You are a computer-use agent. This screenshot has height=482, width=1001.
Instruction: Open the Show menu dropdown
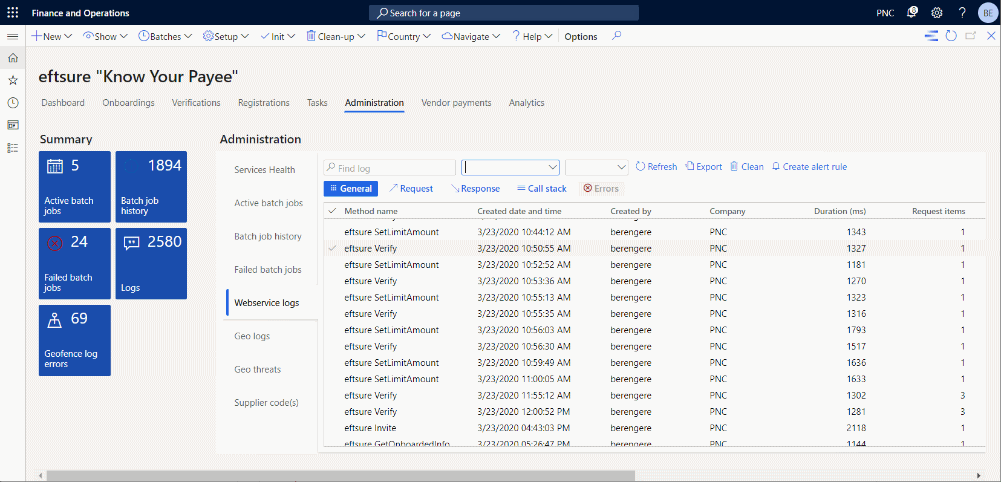coord(105,36)
